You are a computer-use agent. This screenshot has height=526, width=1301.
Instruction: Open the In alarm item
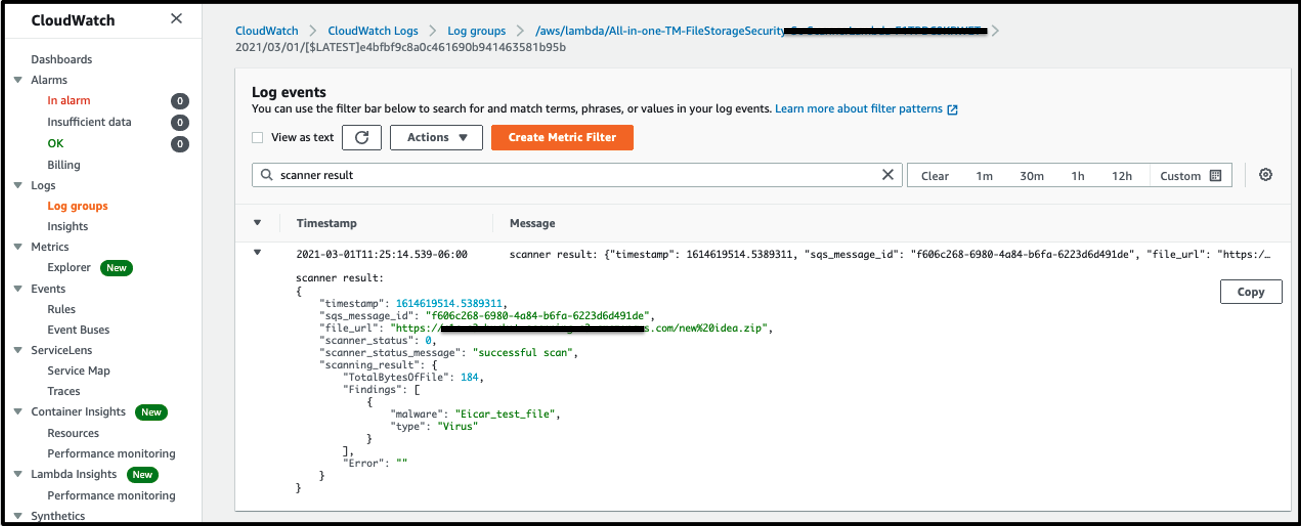69,101
